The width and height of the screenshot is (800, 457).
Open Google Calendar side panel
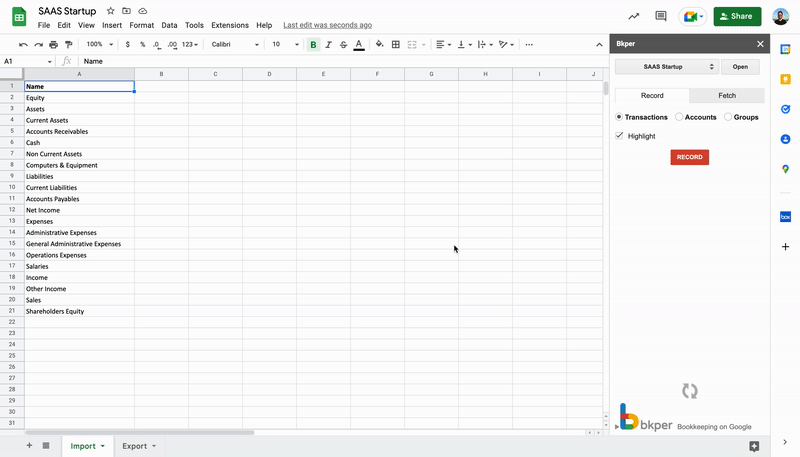coord(785,49)
